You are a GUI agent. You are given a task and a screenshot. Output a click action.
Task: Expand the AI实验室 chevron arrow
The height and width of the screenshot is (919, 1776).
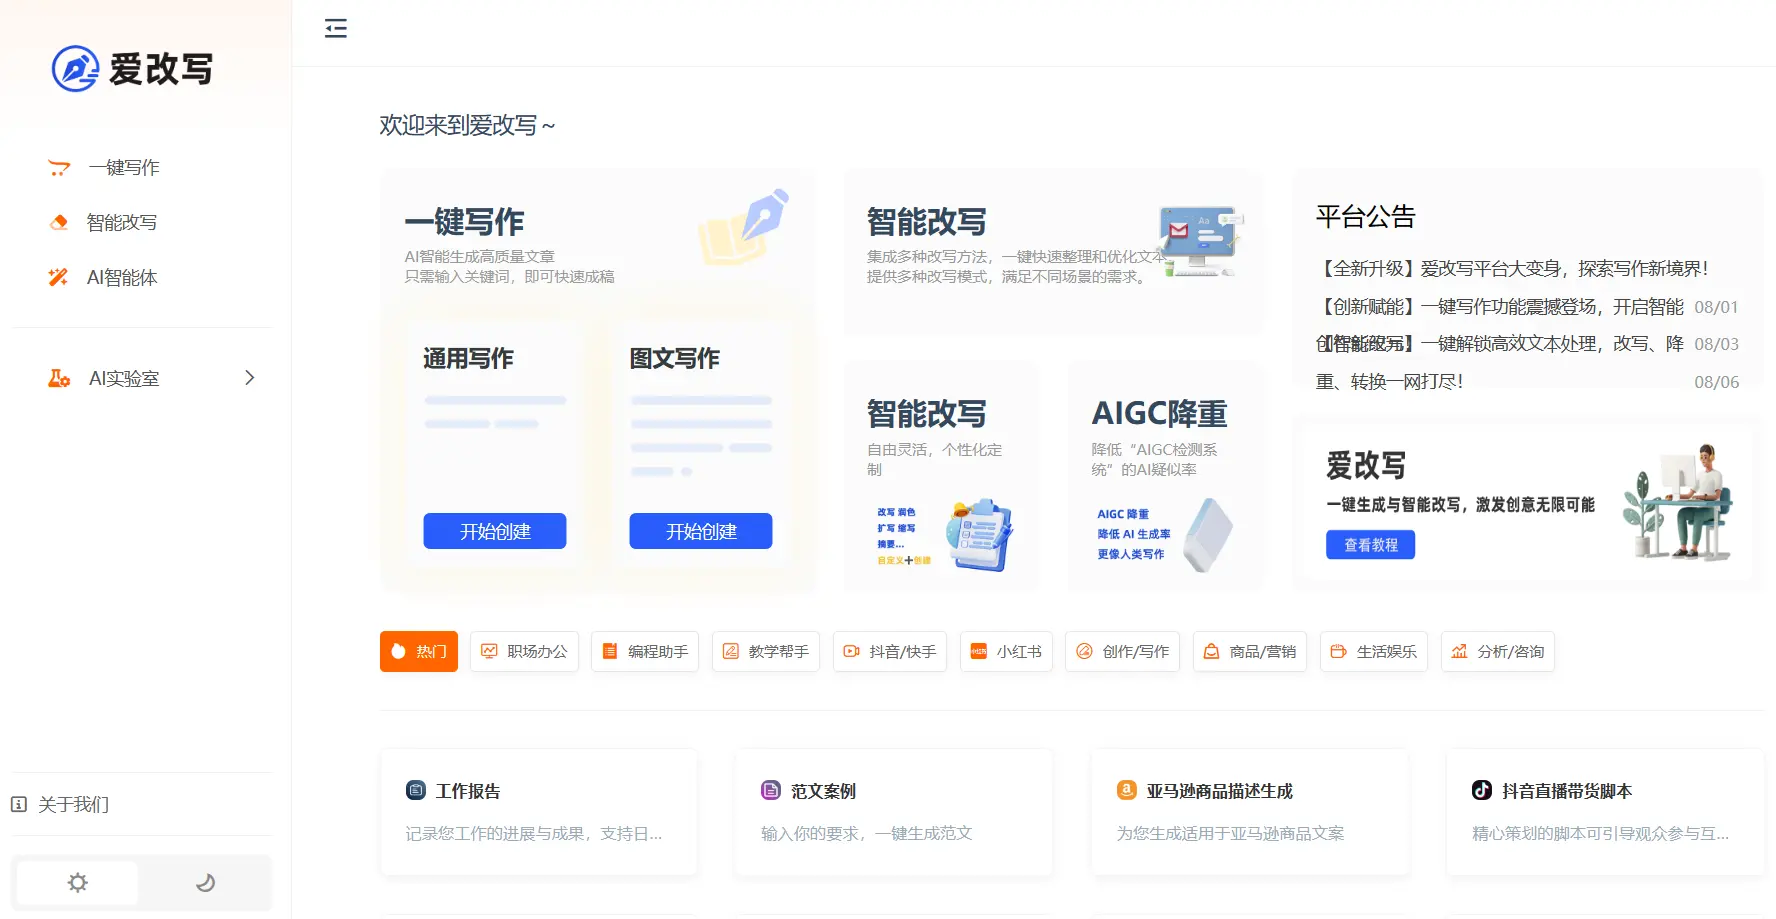(250, 378)
